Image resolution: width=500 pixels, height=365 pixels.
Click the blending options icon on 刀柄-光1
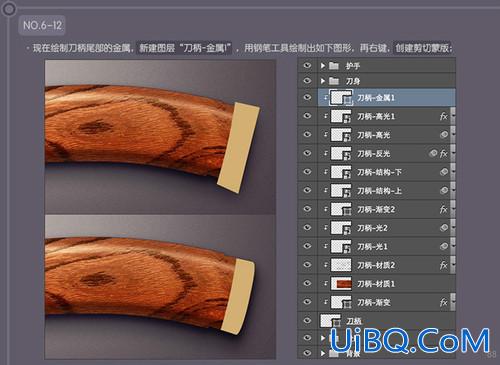(444, 246)
